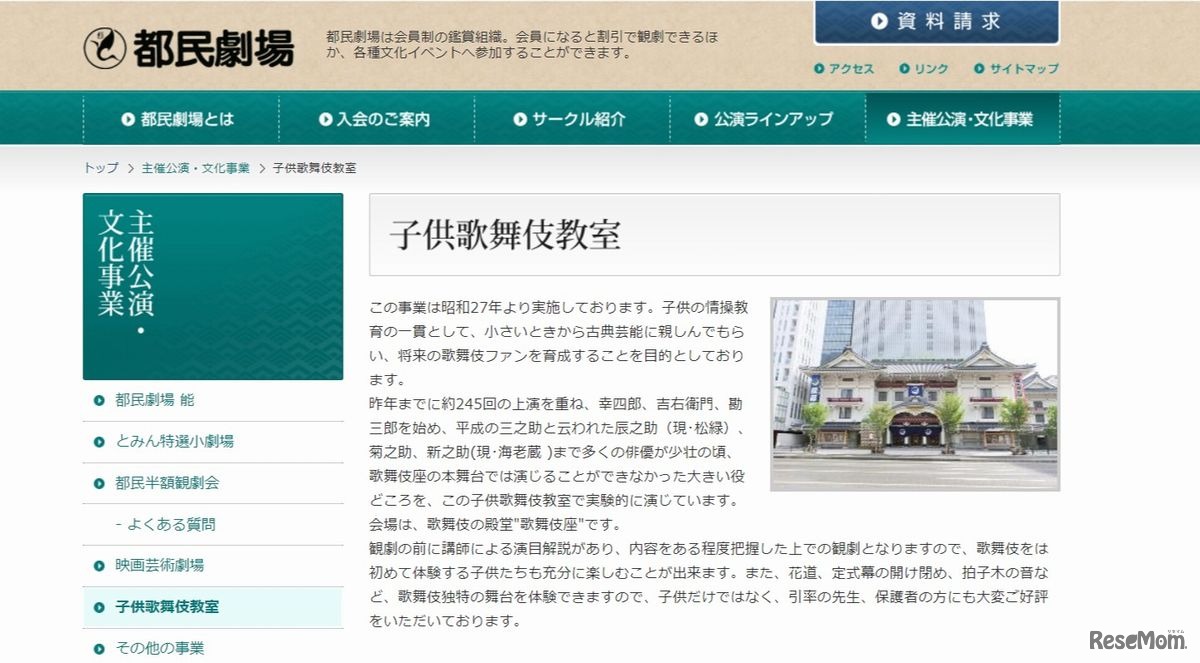Click 主催公演・文化事業 breadcrumb link
The width and height of the screenshot is (1200, 663).
196,168
